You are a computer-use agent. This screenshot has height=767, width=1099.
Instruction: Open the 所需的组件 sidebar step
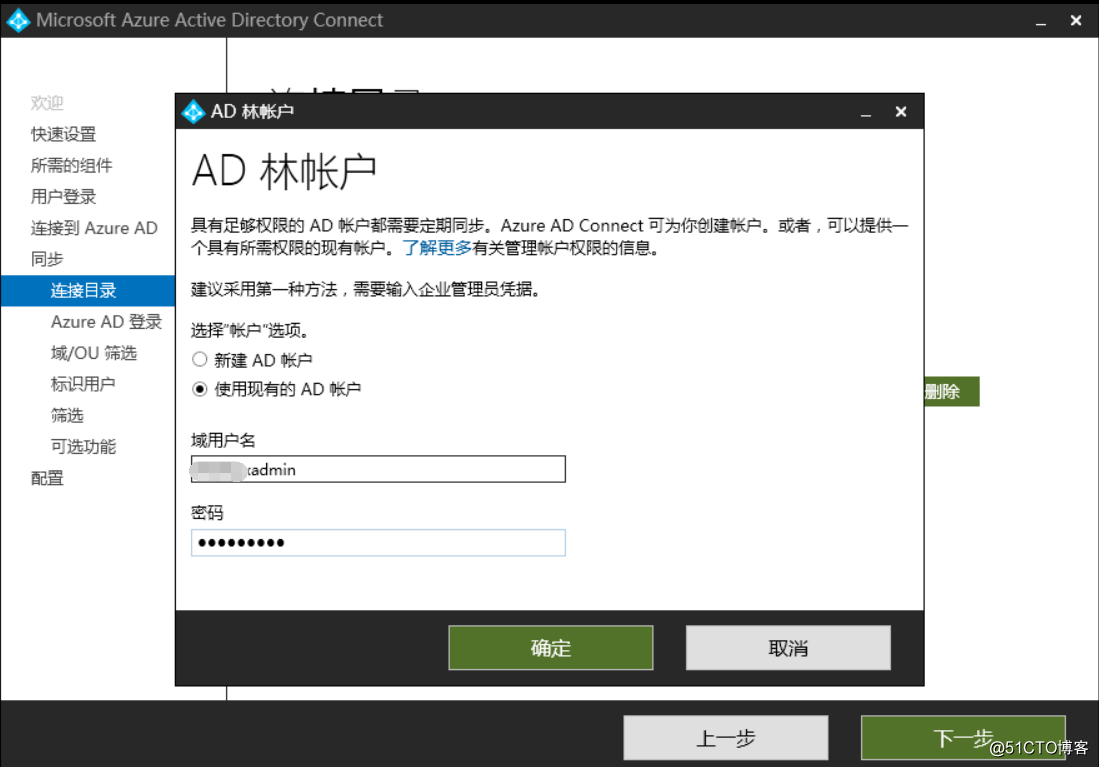(x=71, y=165)
